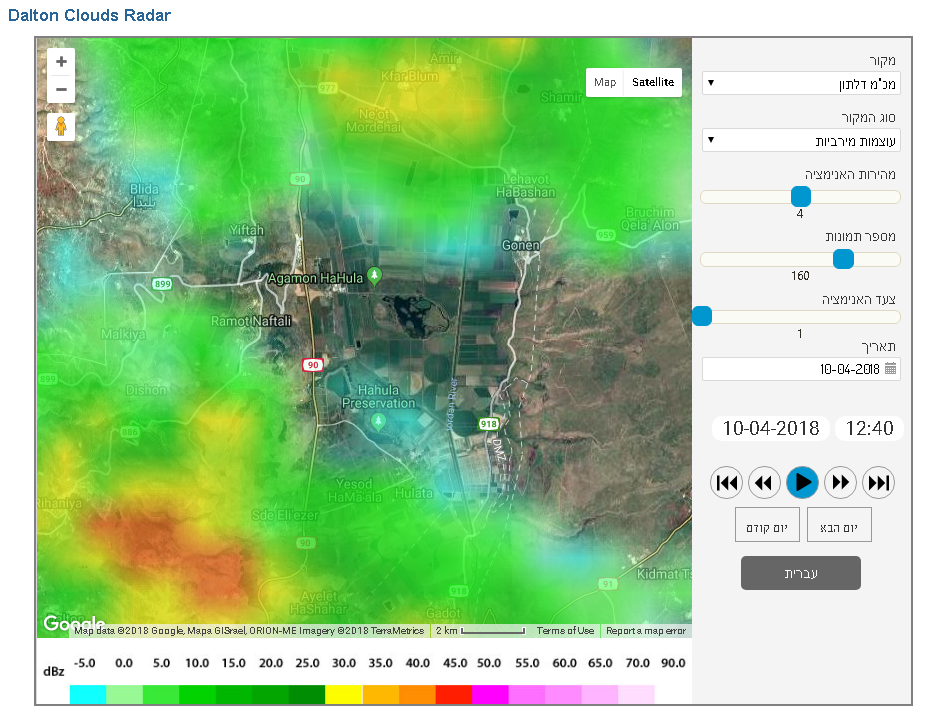Viewport: 926px width, 724px height.
Task: Zoom in on the radar map
Action: tap(61, 62)
